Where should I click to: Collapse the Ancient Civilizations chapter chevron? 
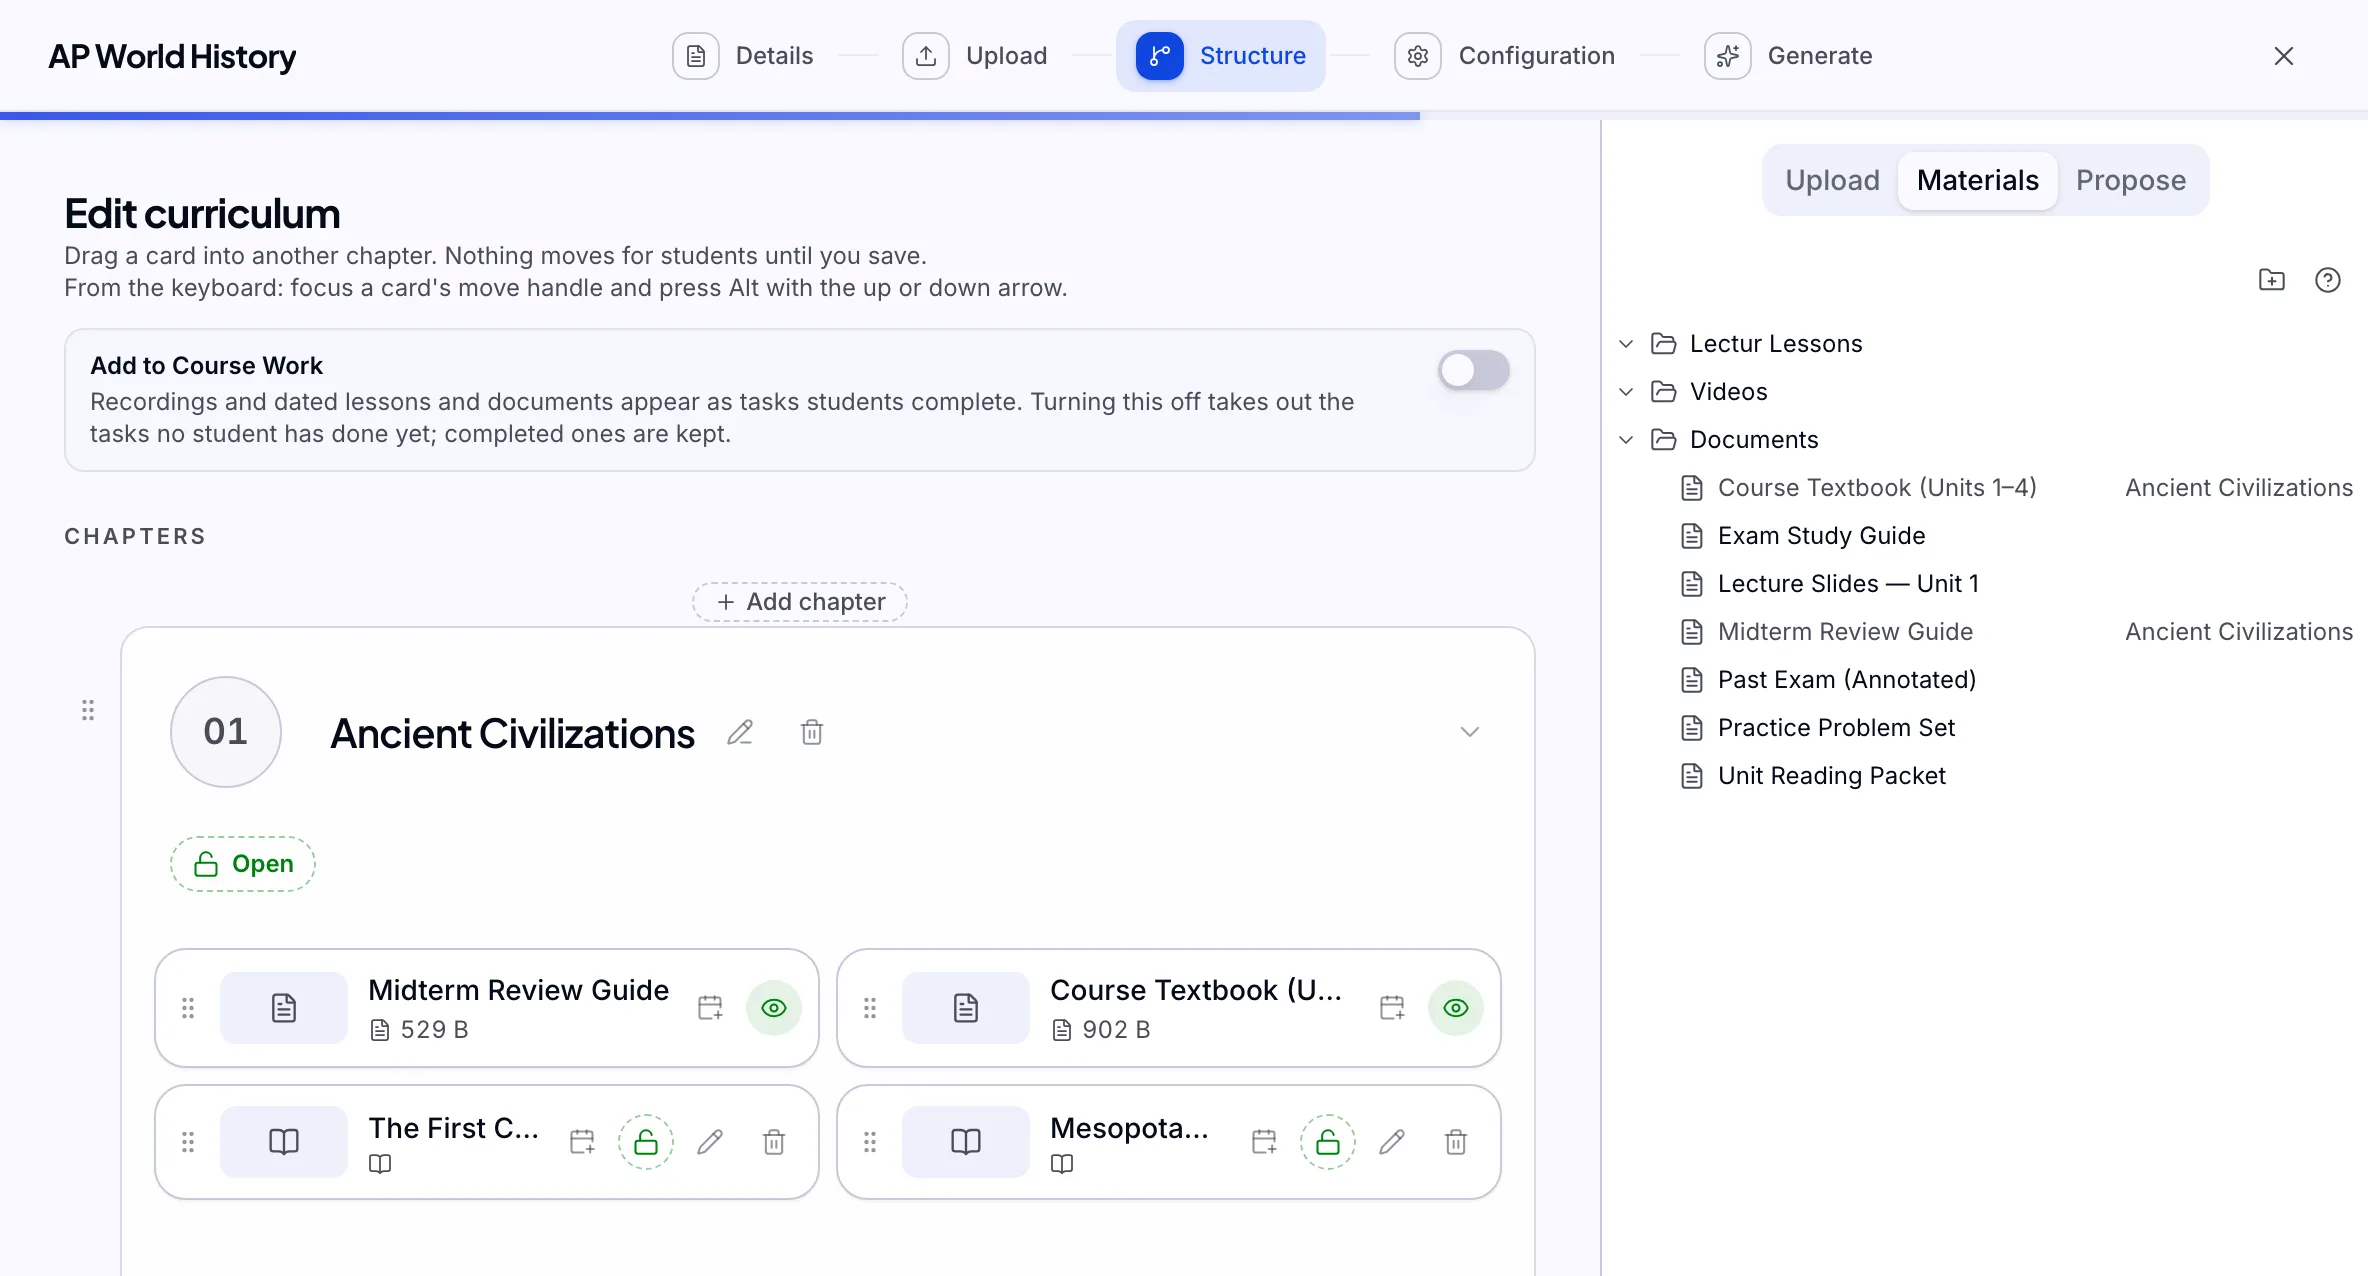pyautogui.click(x=1469, y=732)
